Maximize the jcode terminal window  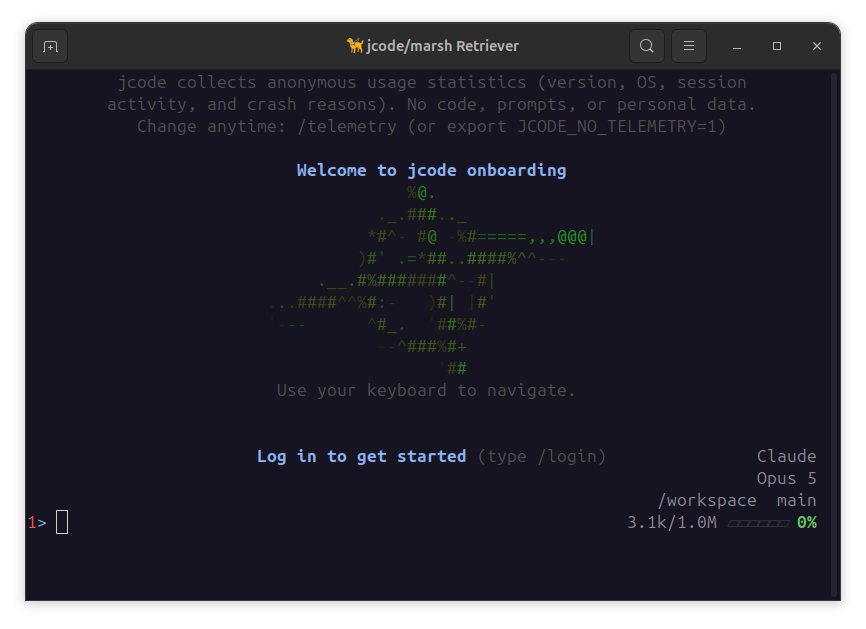pyautogui.click(x=777, y=46)
